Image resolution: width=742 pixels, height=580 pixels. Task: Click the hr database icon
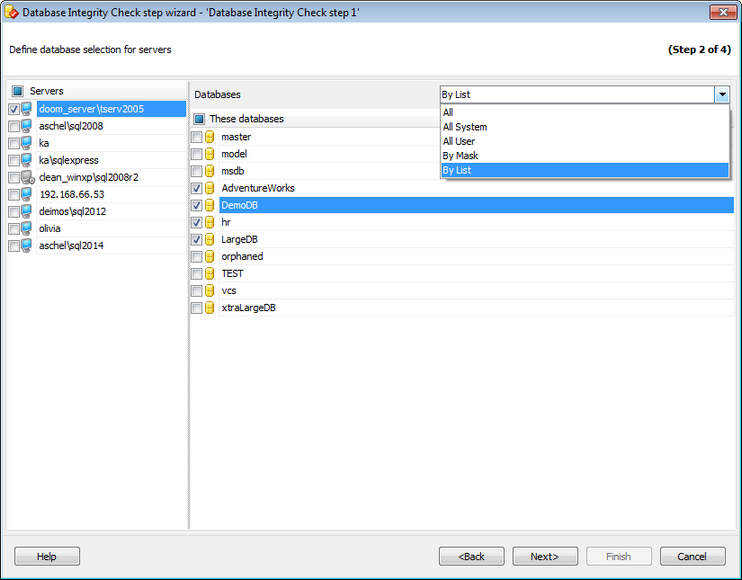point(210,222)
